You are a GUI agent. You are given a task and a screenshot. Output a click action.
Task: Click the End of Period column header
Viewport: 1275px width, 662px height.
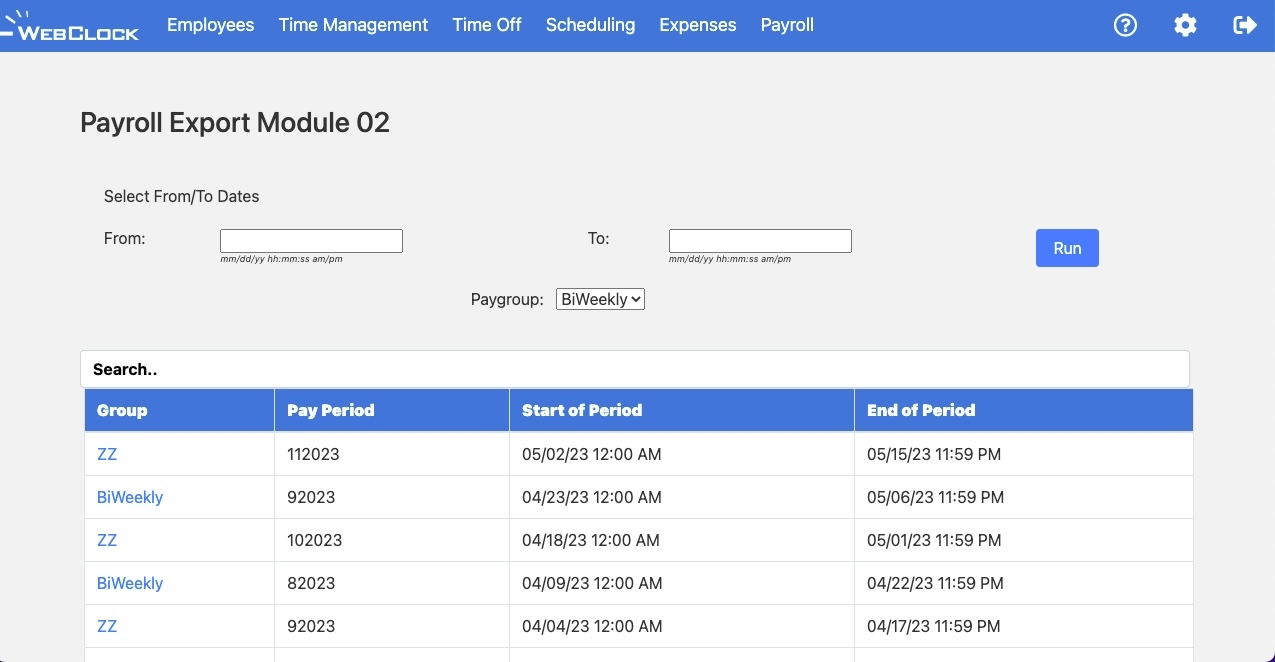(921, 410)
